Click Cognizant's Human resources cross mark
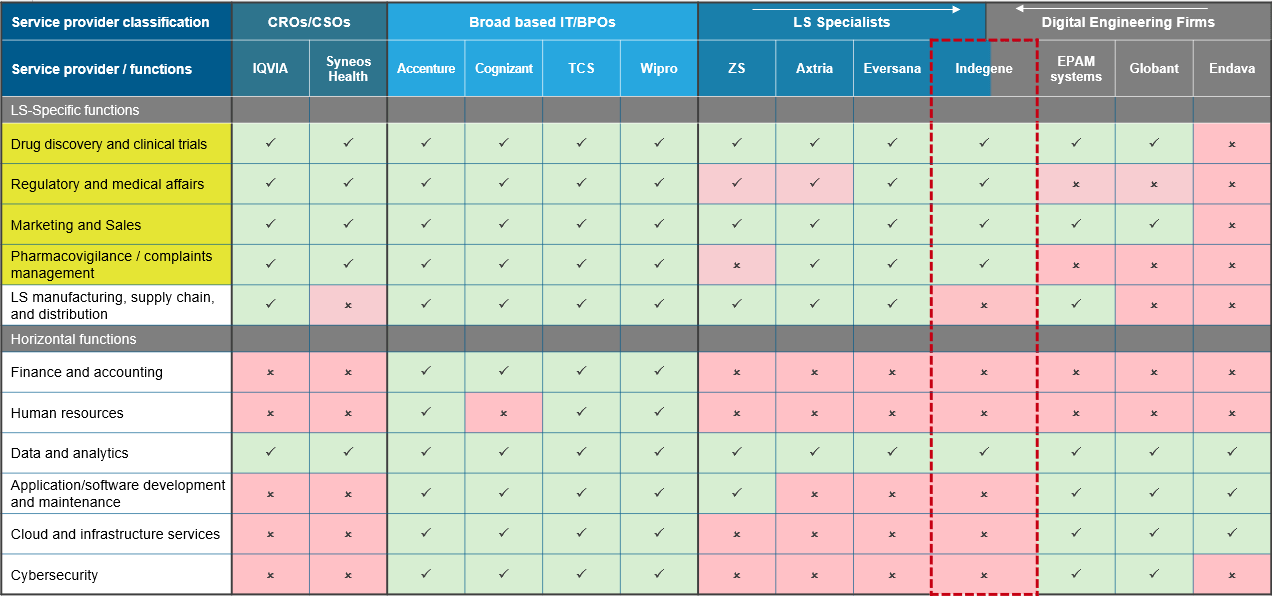Viewport: 1272px width, 596px height. coord(504,413)
